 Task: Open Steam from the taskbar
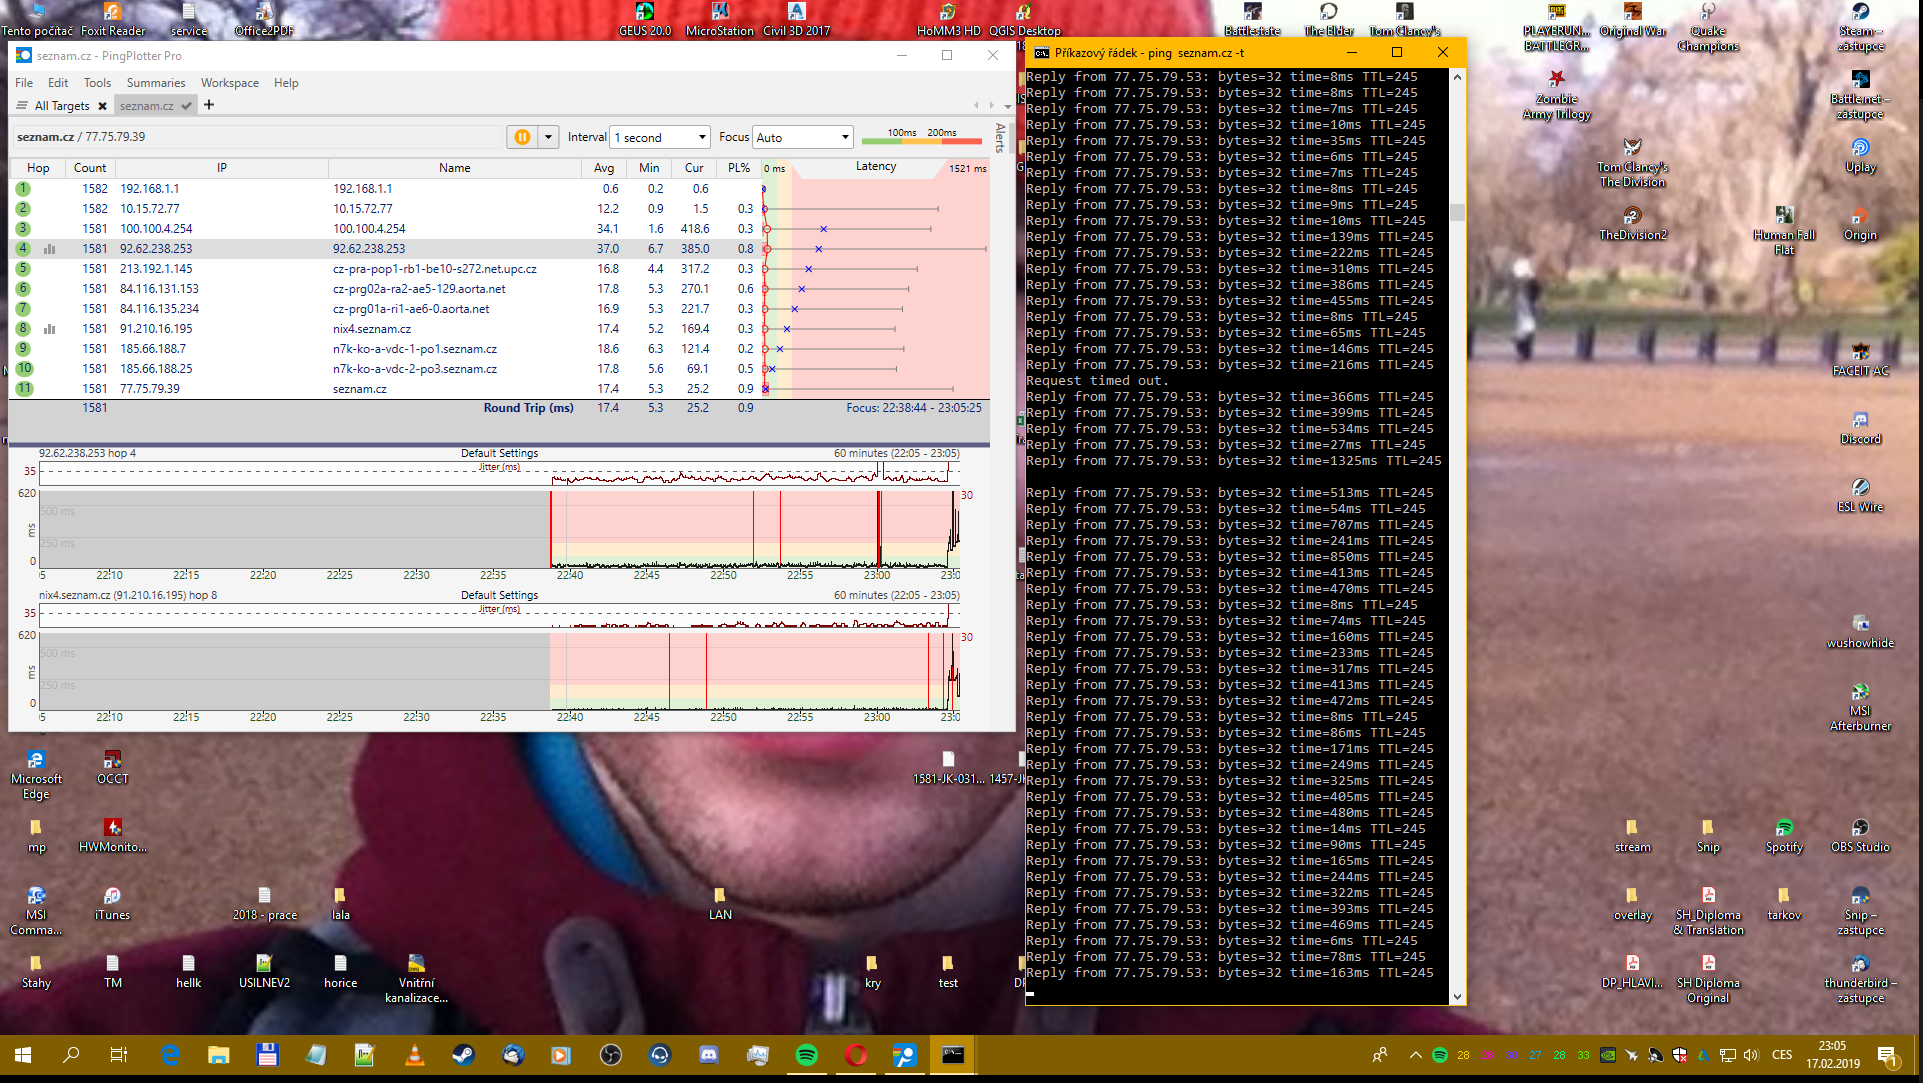[463, 1055]
